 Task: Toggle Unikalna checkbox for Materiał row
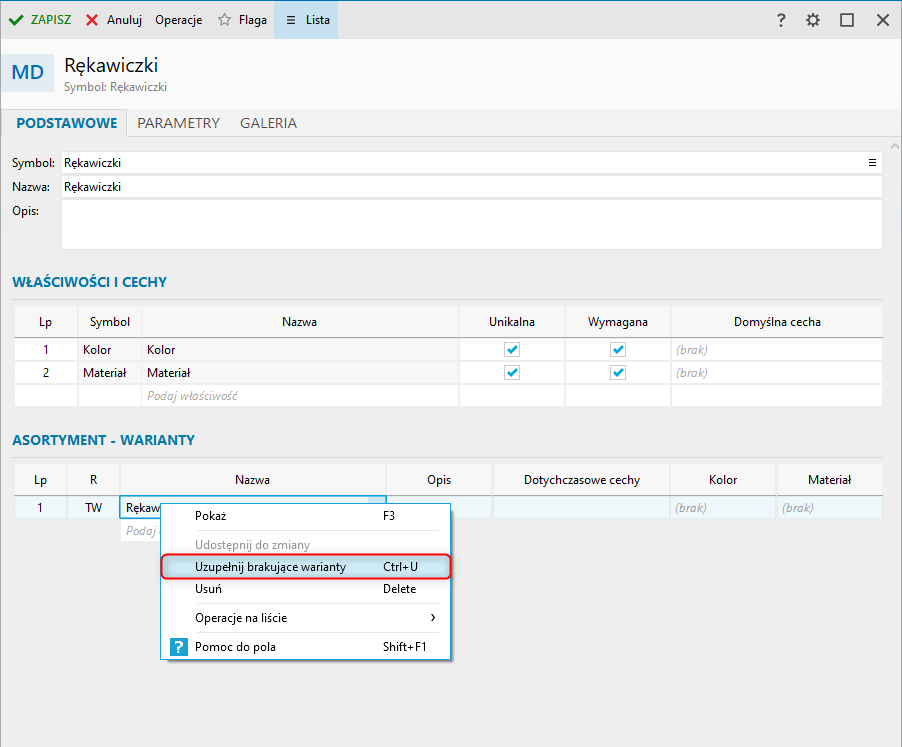click(x=512, y=372)
